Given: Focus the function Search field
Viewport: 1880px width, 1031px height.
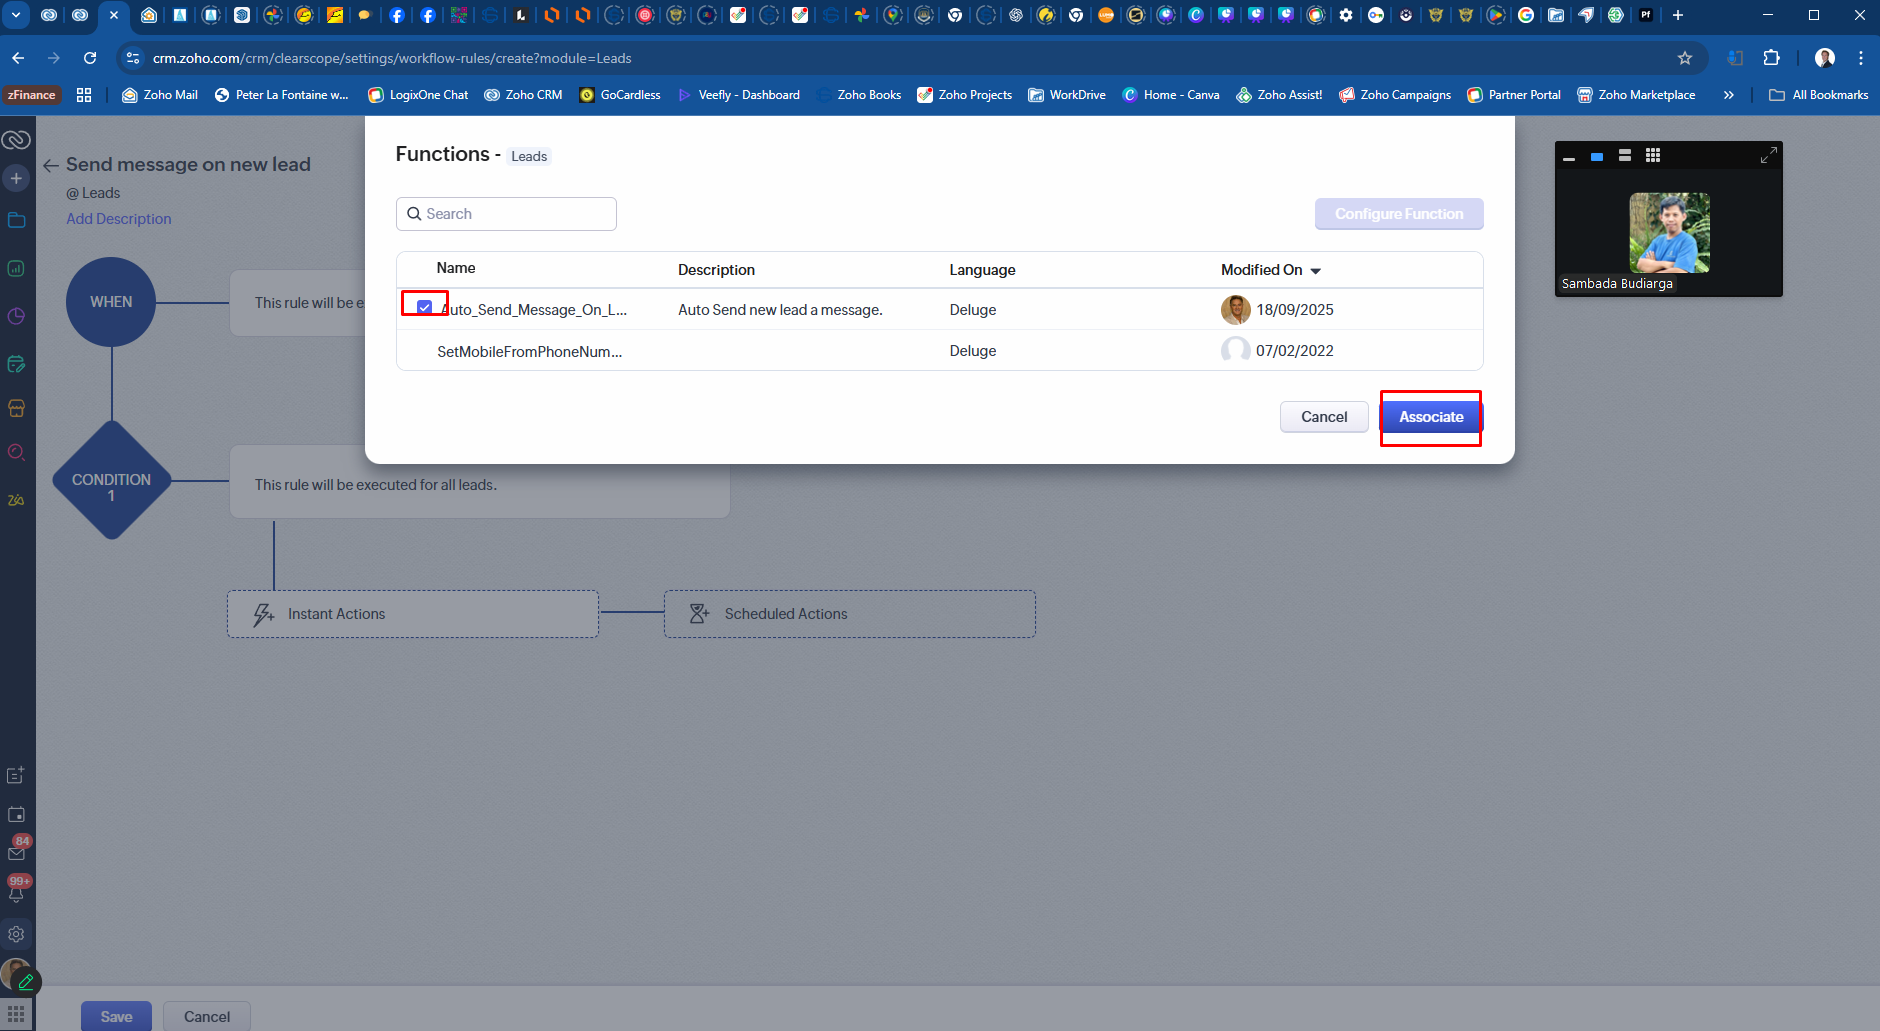Looking at the screenshot, I should coord(506,214).
